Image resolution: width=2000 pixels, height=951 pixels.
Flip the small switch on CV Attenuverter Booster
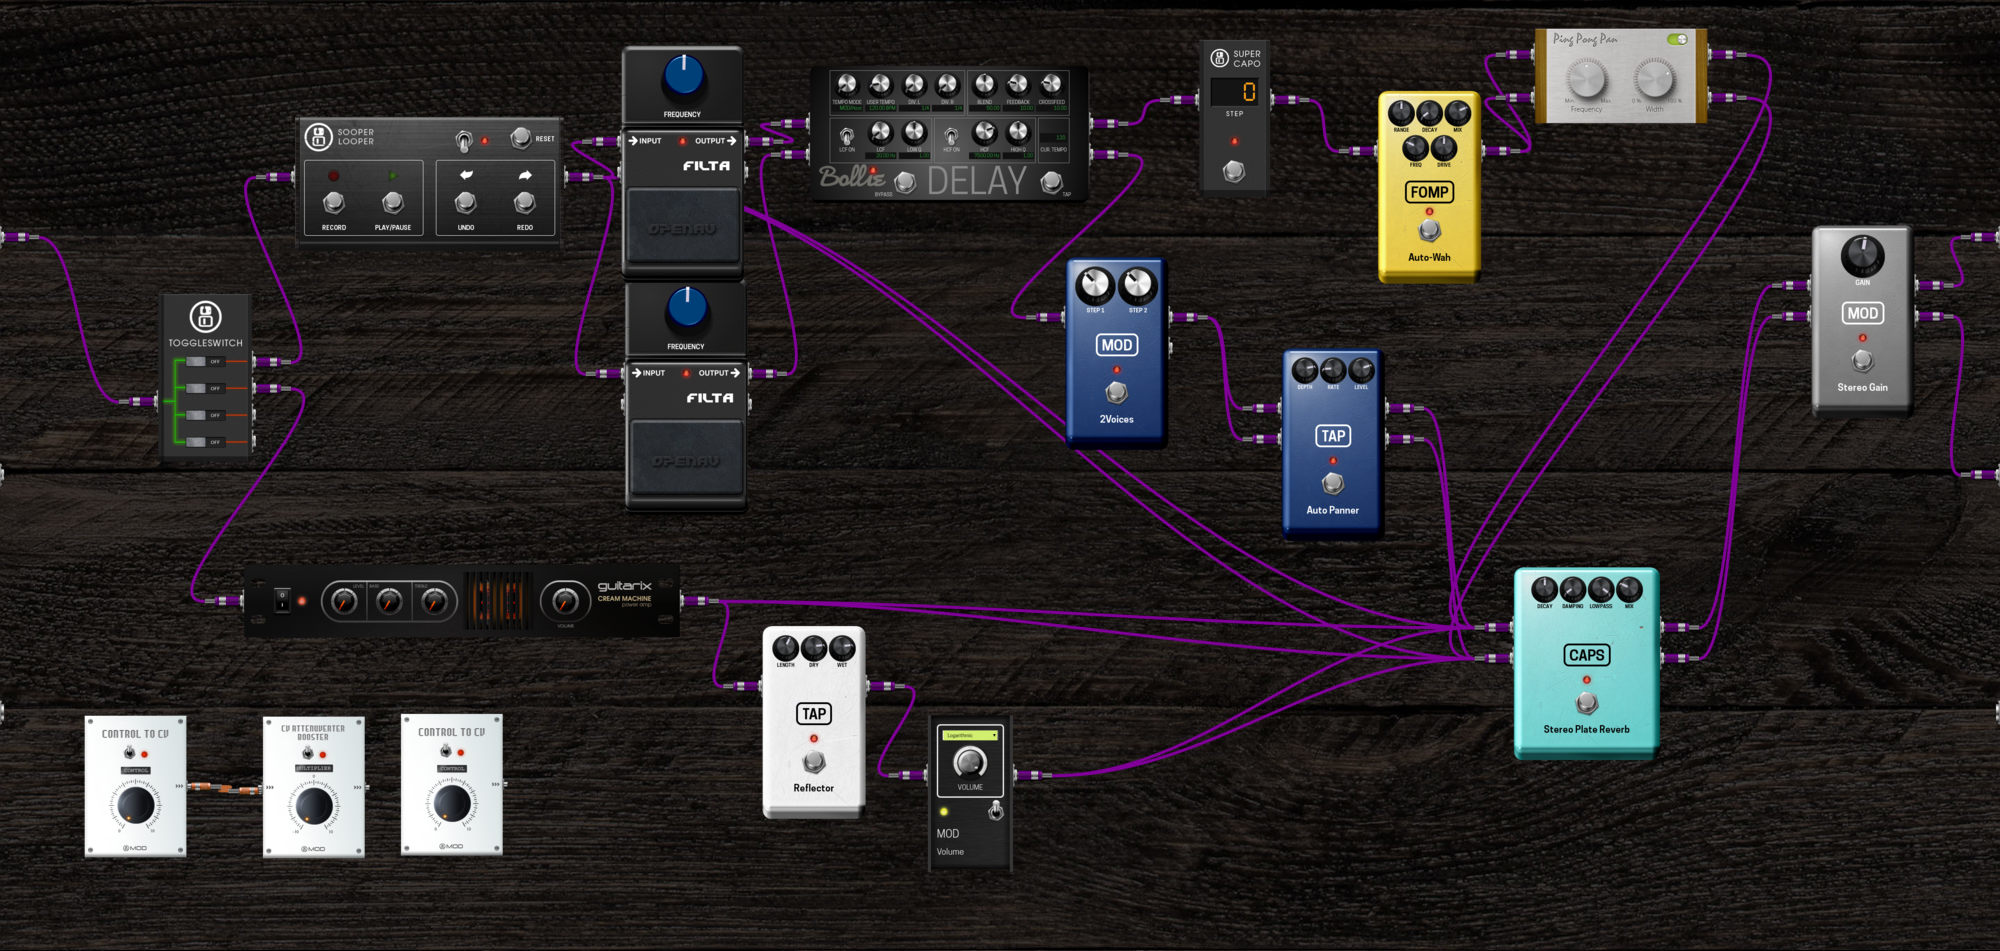coord(308,753)
